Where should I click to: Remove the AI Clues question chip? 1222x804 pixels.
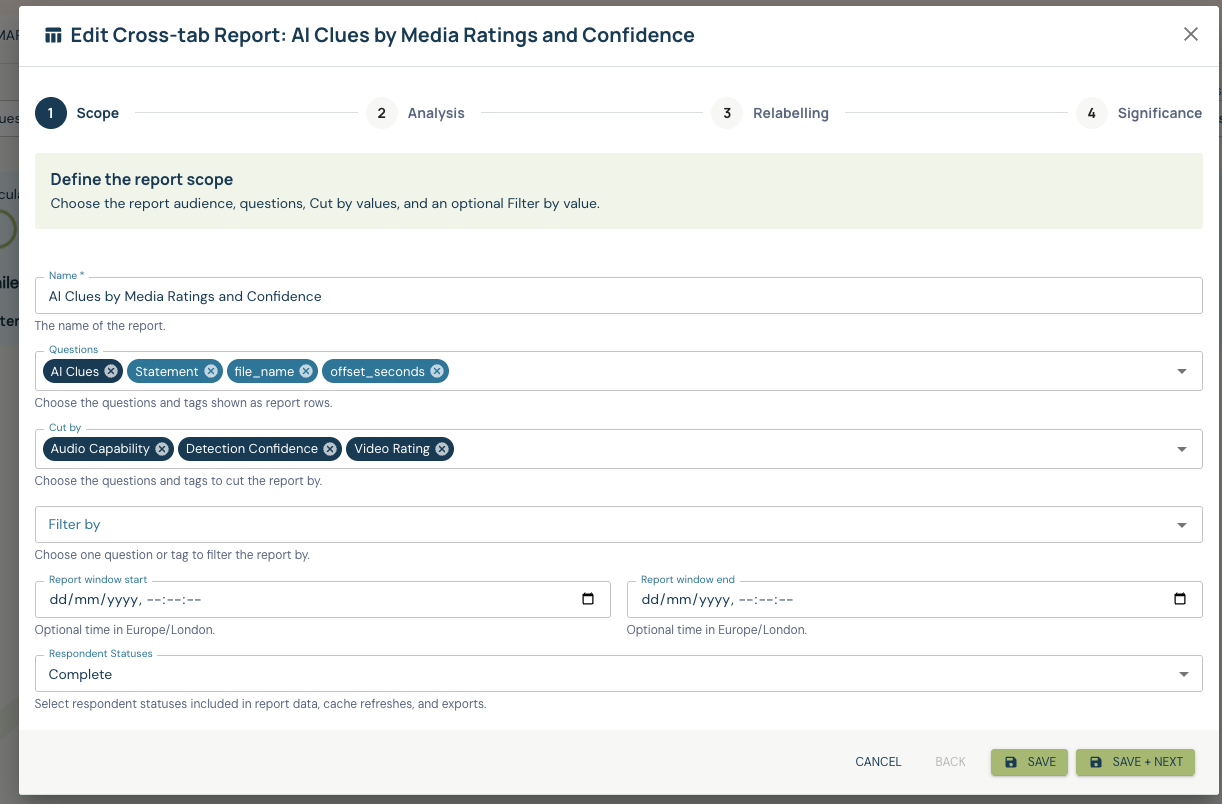pos(111,371)
